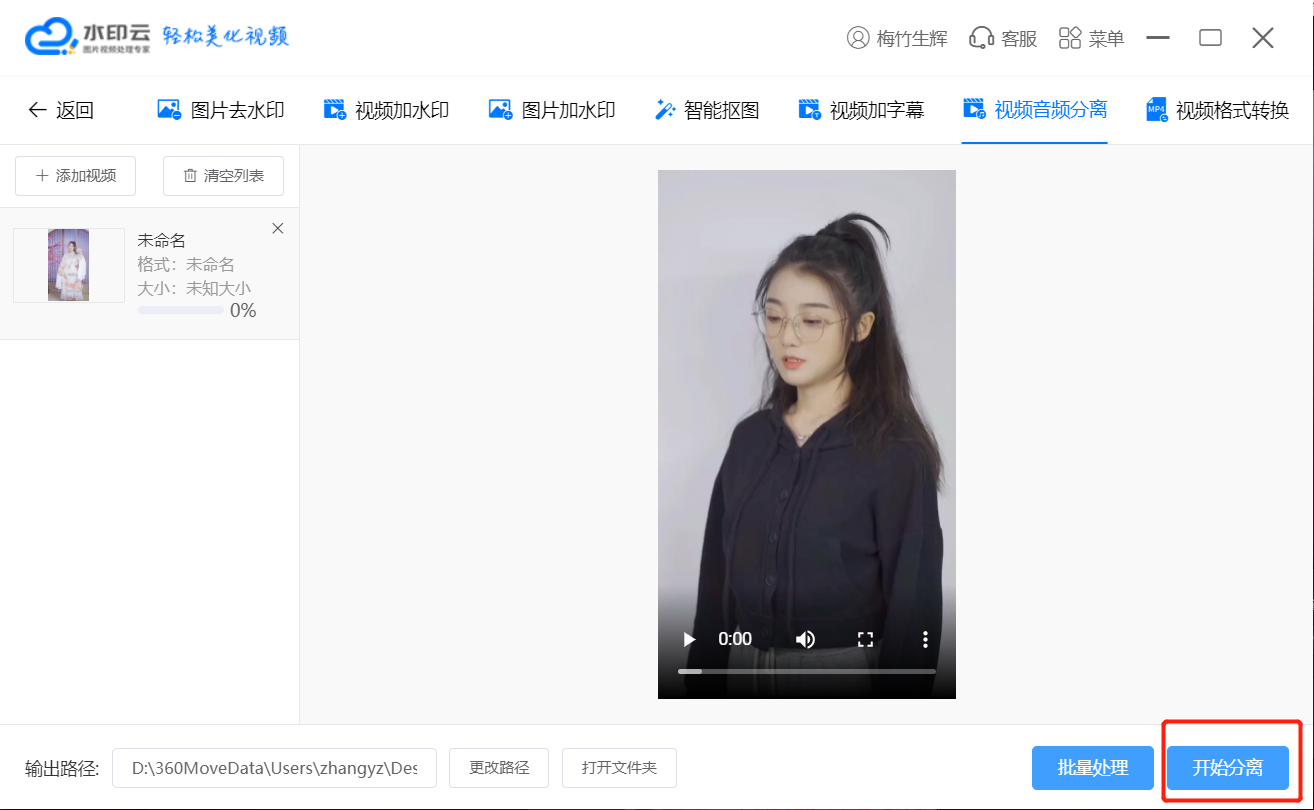Switch to 图片去水印 tab
Screen dimensions: 1314x810
221,110
